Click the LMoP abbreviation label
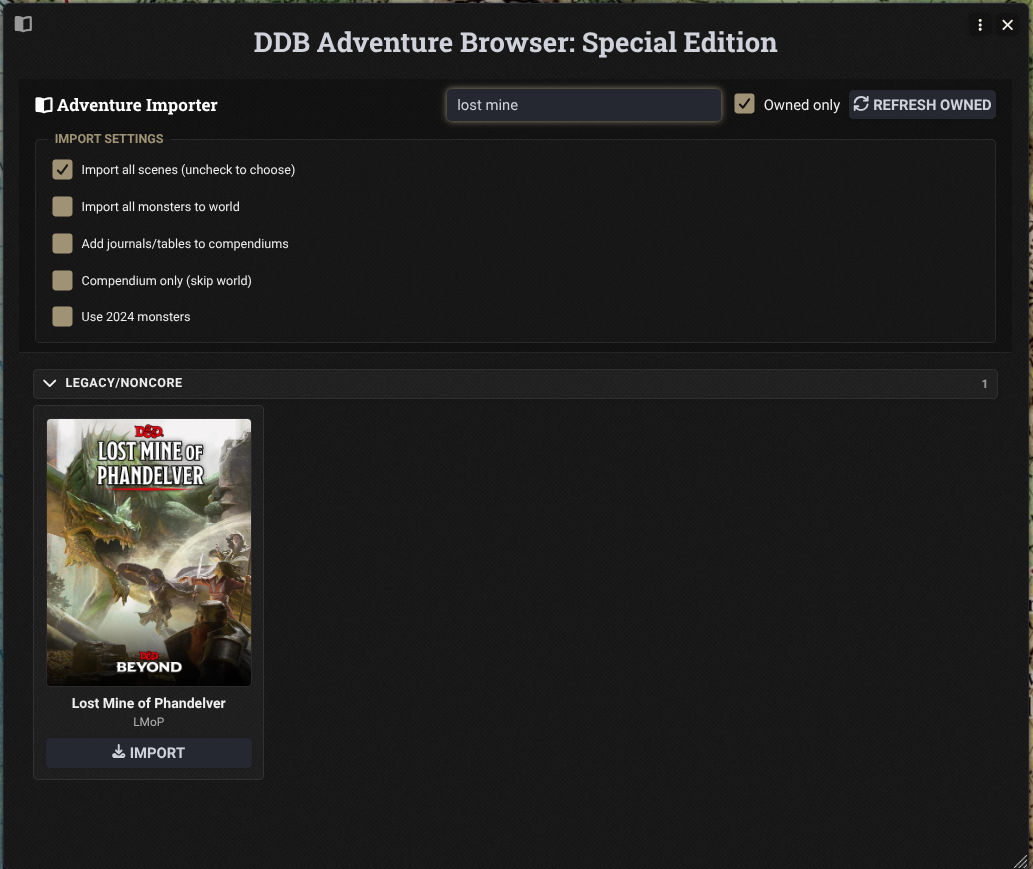 point(149,722)
